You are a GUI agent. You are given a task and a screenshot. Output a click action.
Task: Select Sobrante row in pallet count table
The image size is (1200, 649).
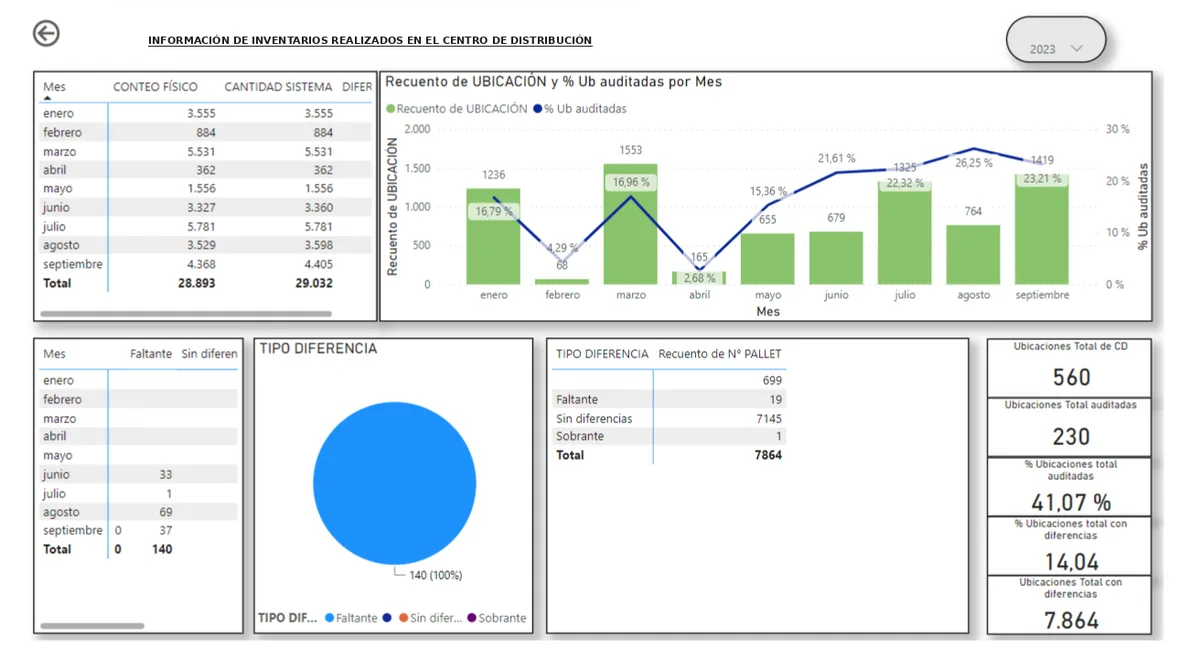[x=669, y=436]
